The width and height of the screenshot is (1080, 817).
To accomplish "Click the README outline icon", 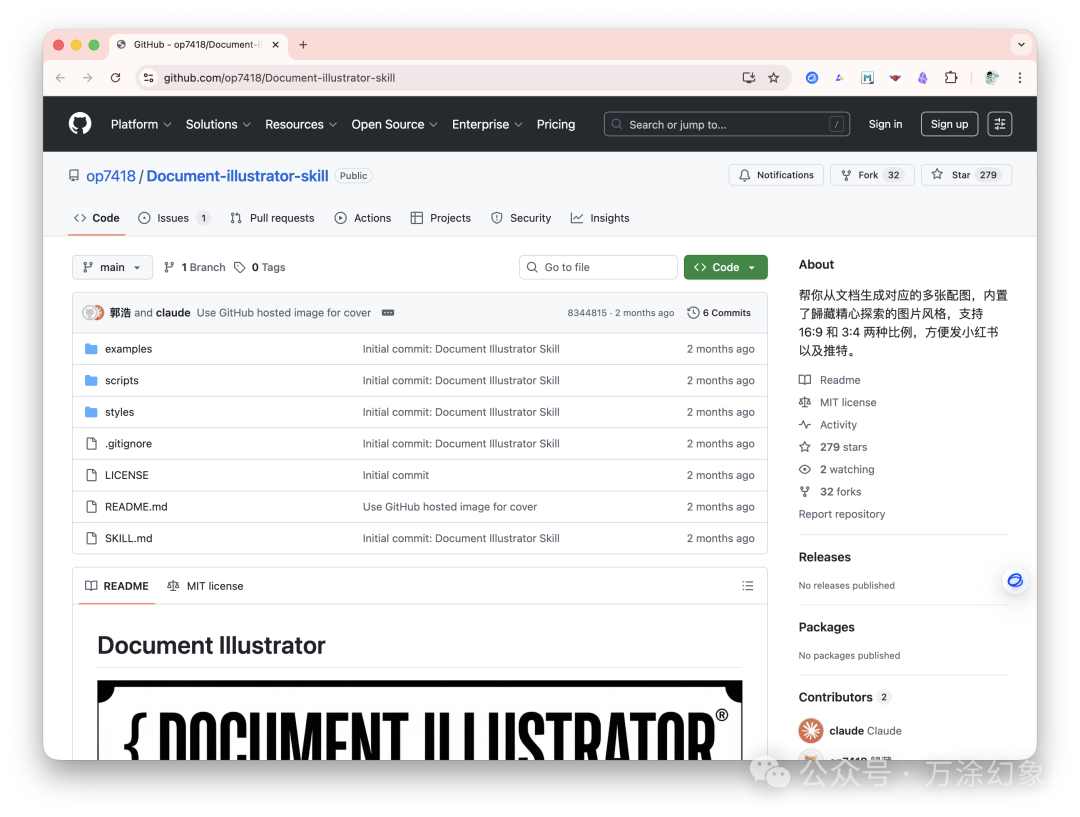I will click(x=747, y=586).
